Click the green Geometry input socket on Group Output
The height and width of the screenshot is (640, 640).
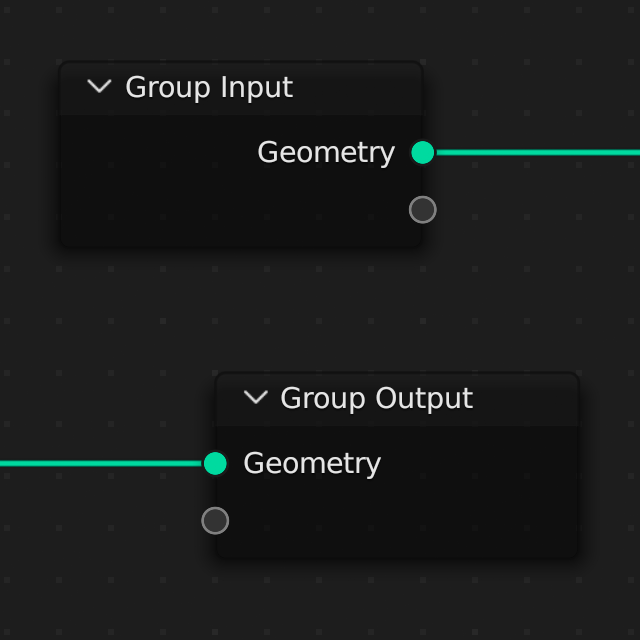pos(215,463)
